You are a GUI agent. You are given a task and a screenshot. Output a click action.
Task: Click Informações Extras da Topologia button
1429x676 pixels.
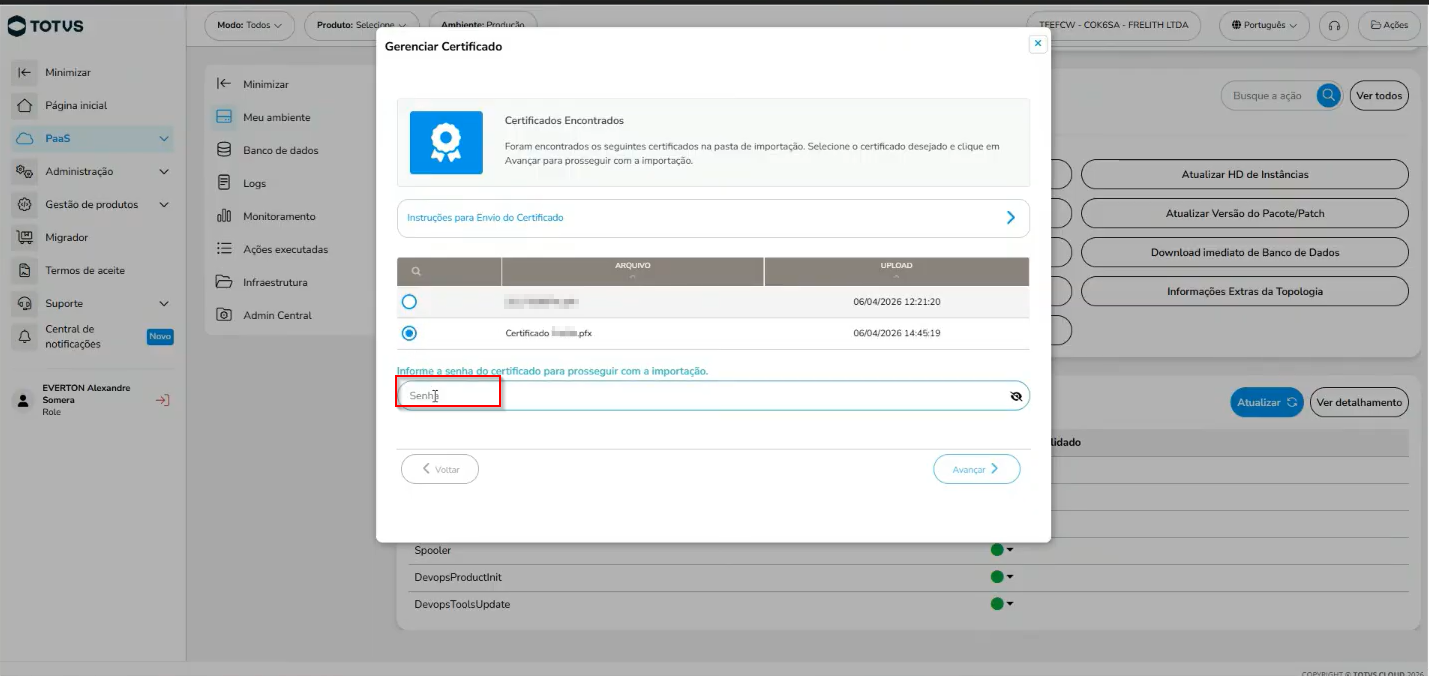pyautogui.click(x=1245, y=291)
